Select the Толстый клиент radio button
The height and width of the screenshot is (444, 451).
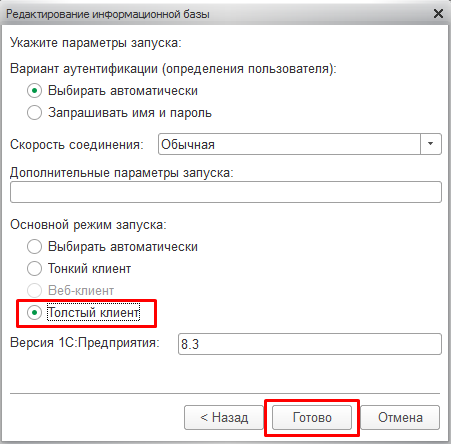click(34, 313)
